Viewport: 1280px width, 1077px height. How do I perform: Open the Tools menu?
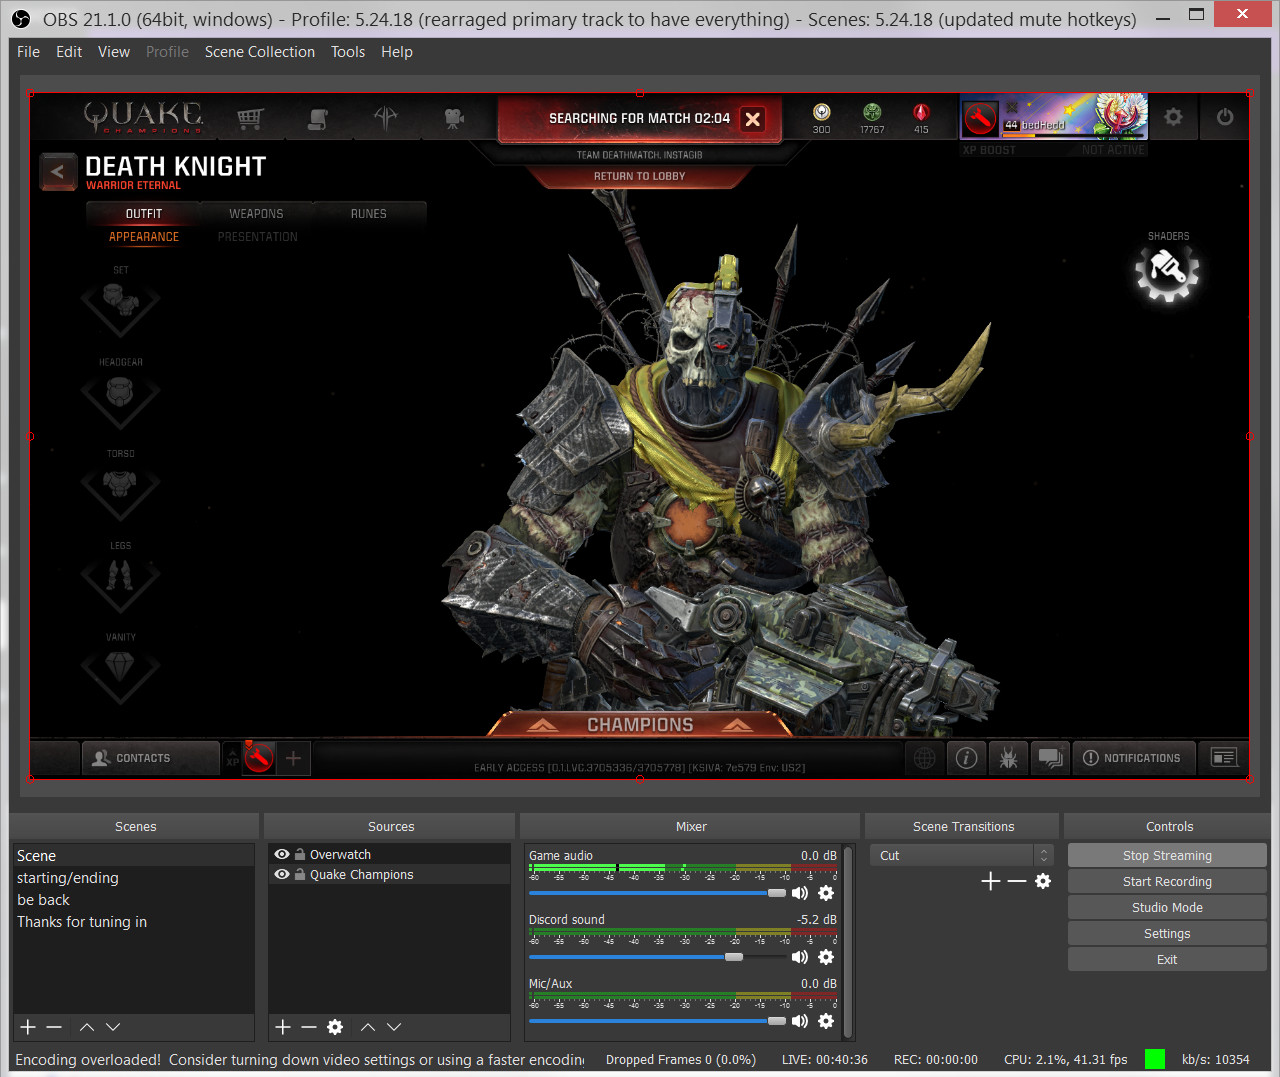pyautogui.click(x=348, y=52)
